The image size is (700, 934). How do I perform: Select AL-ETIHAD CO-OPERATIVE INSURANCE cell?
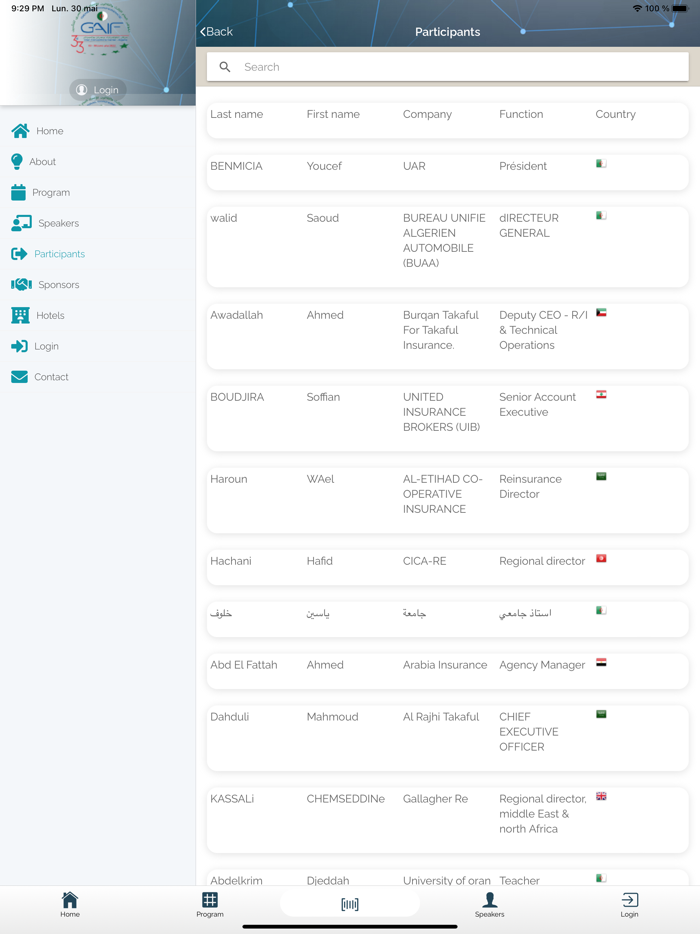pos(443,494)
